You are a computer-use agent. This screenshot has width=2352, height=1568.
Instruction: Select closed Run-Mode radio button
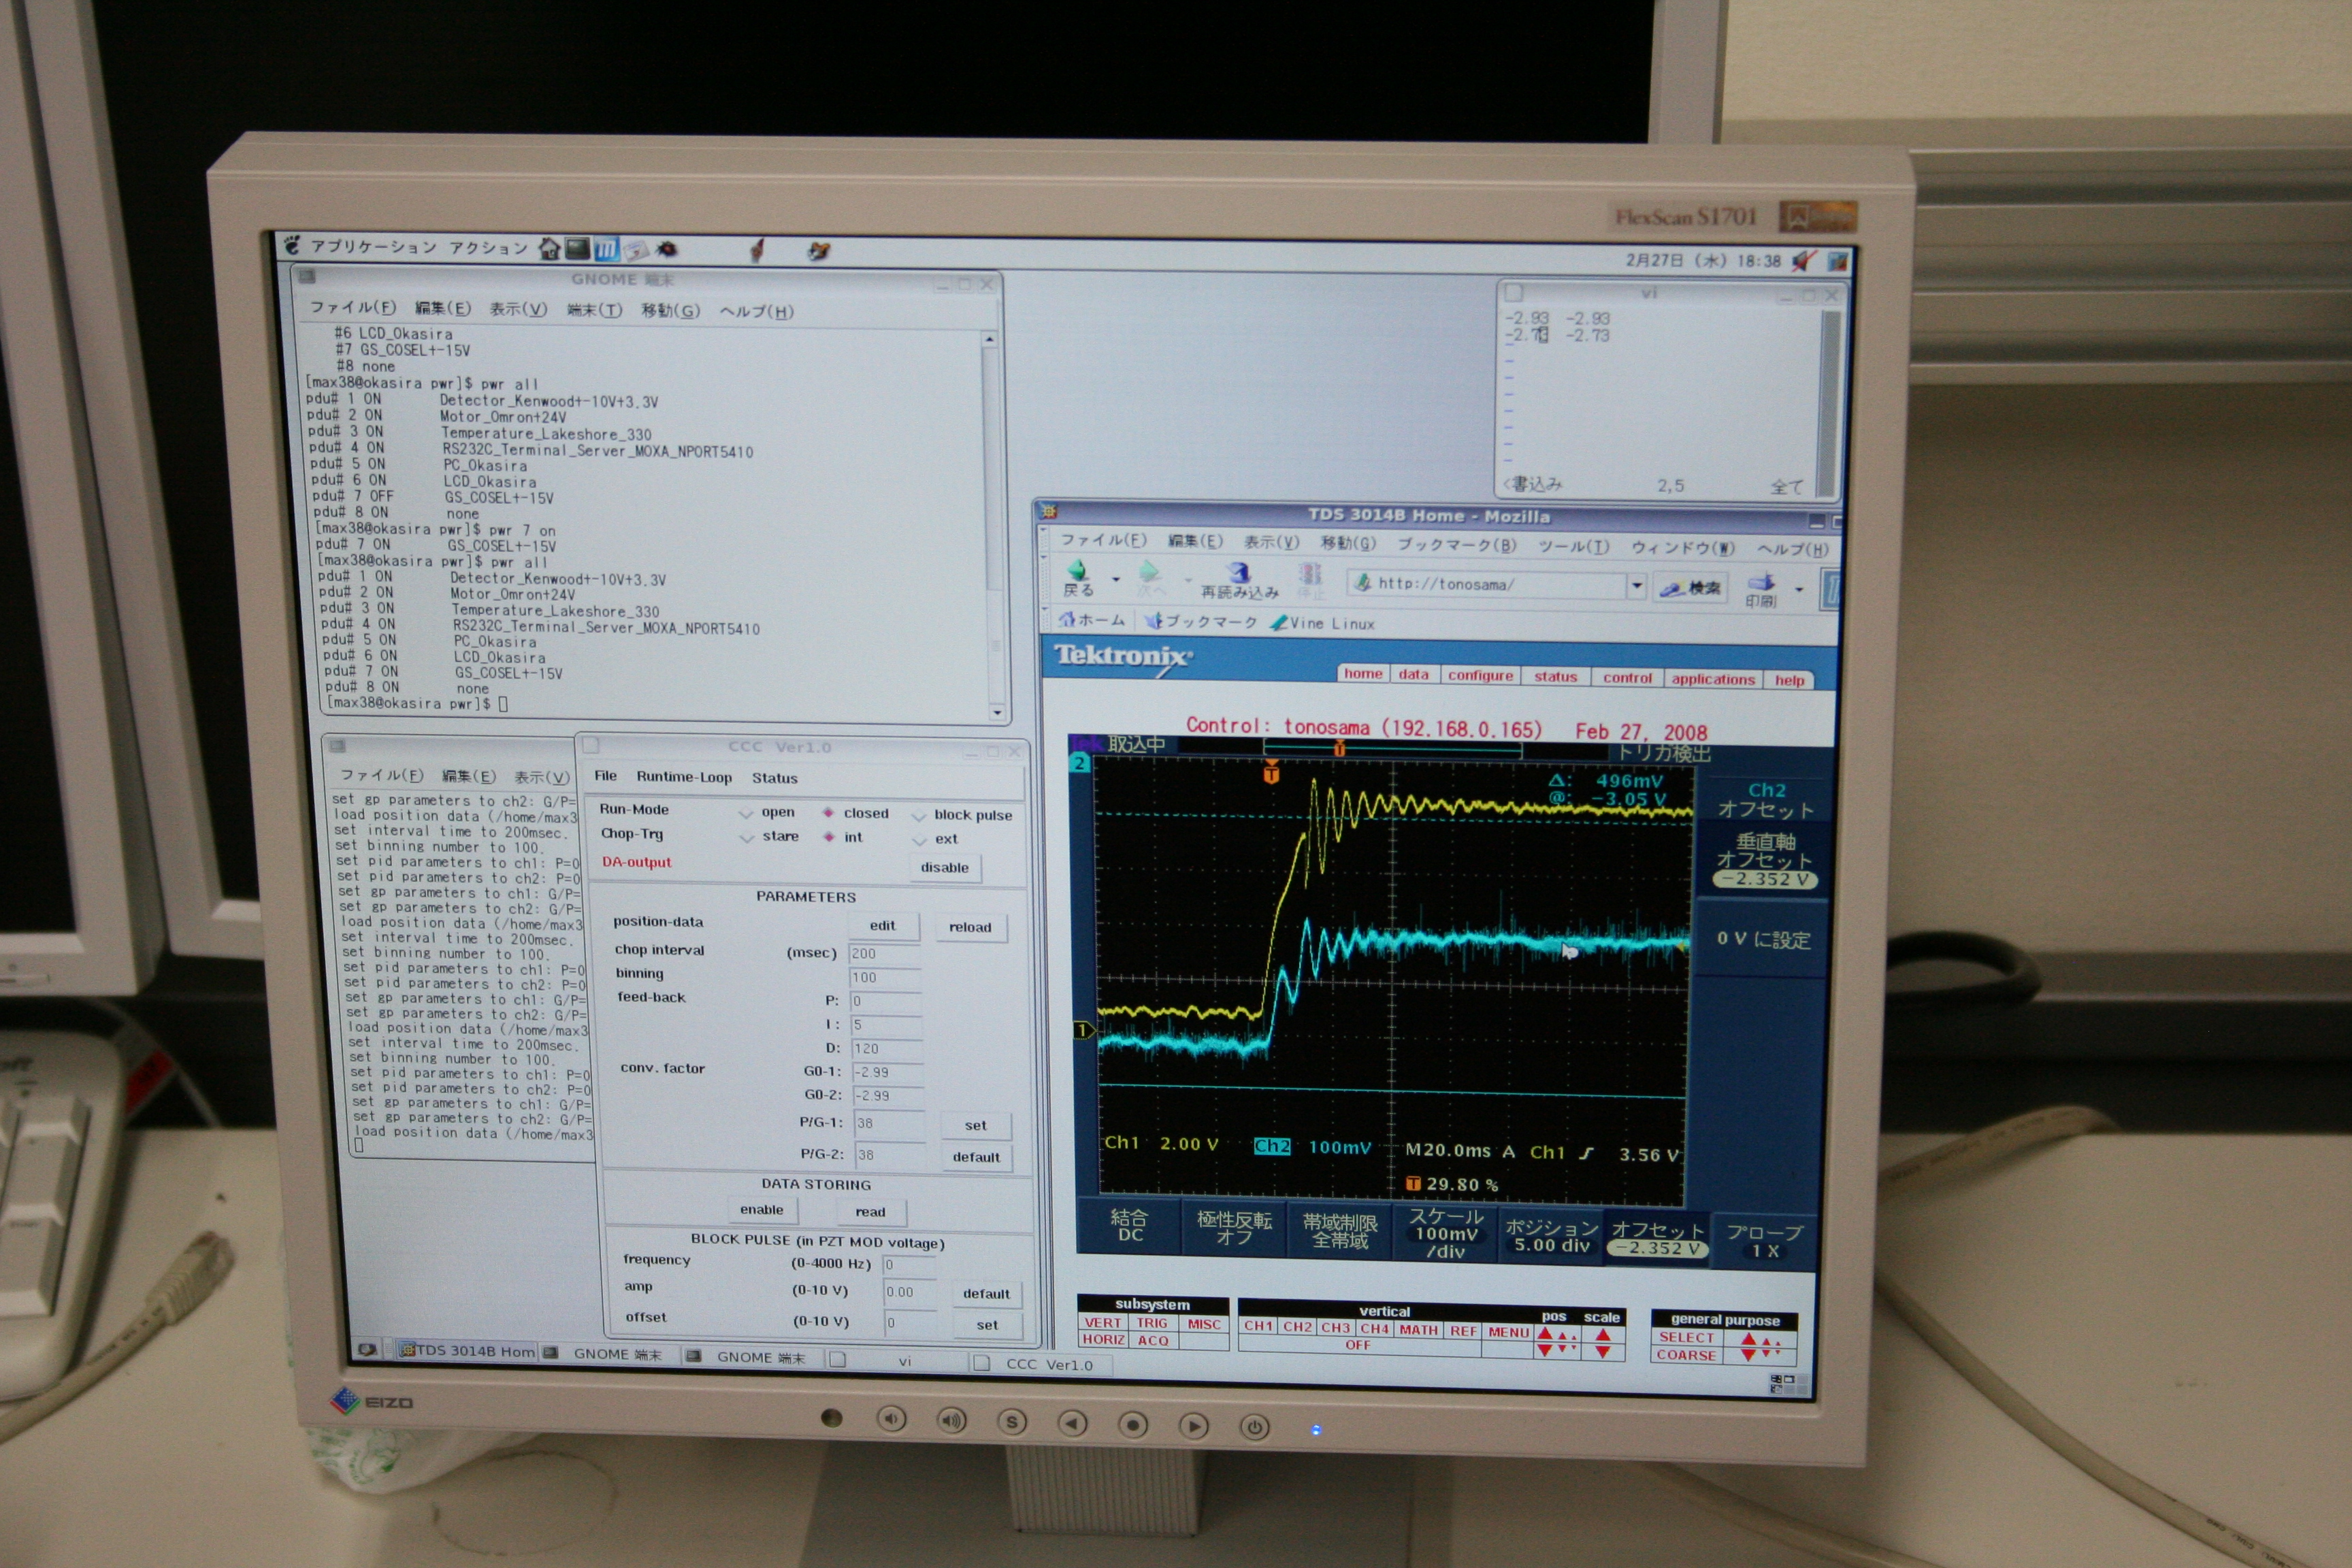pyautogui.click(x=828, y=812)
